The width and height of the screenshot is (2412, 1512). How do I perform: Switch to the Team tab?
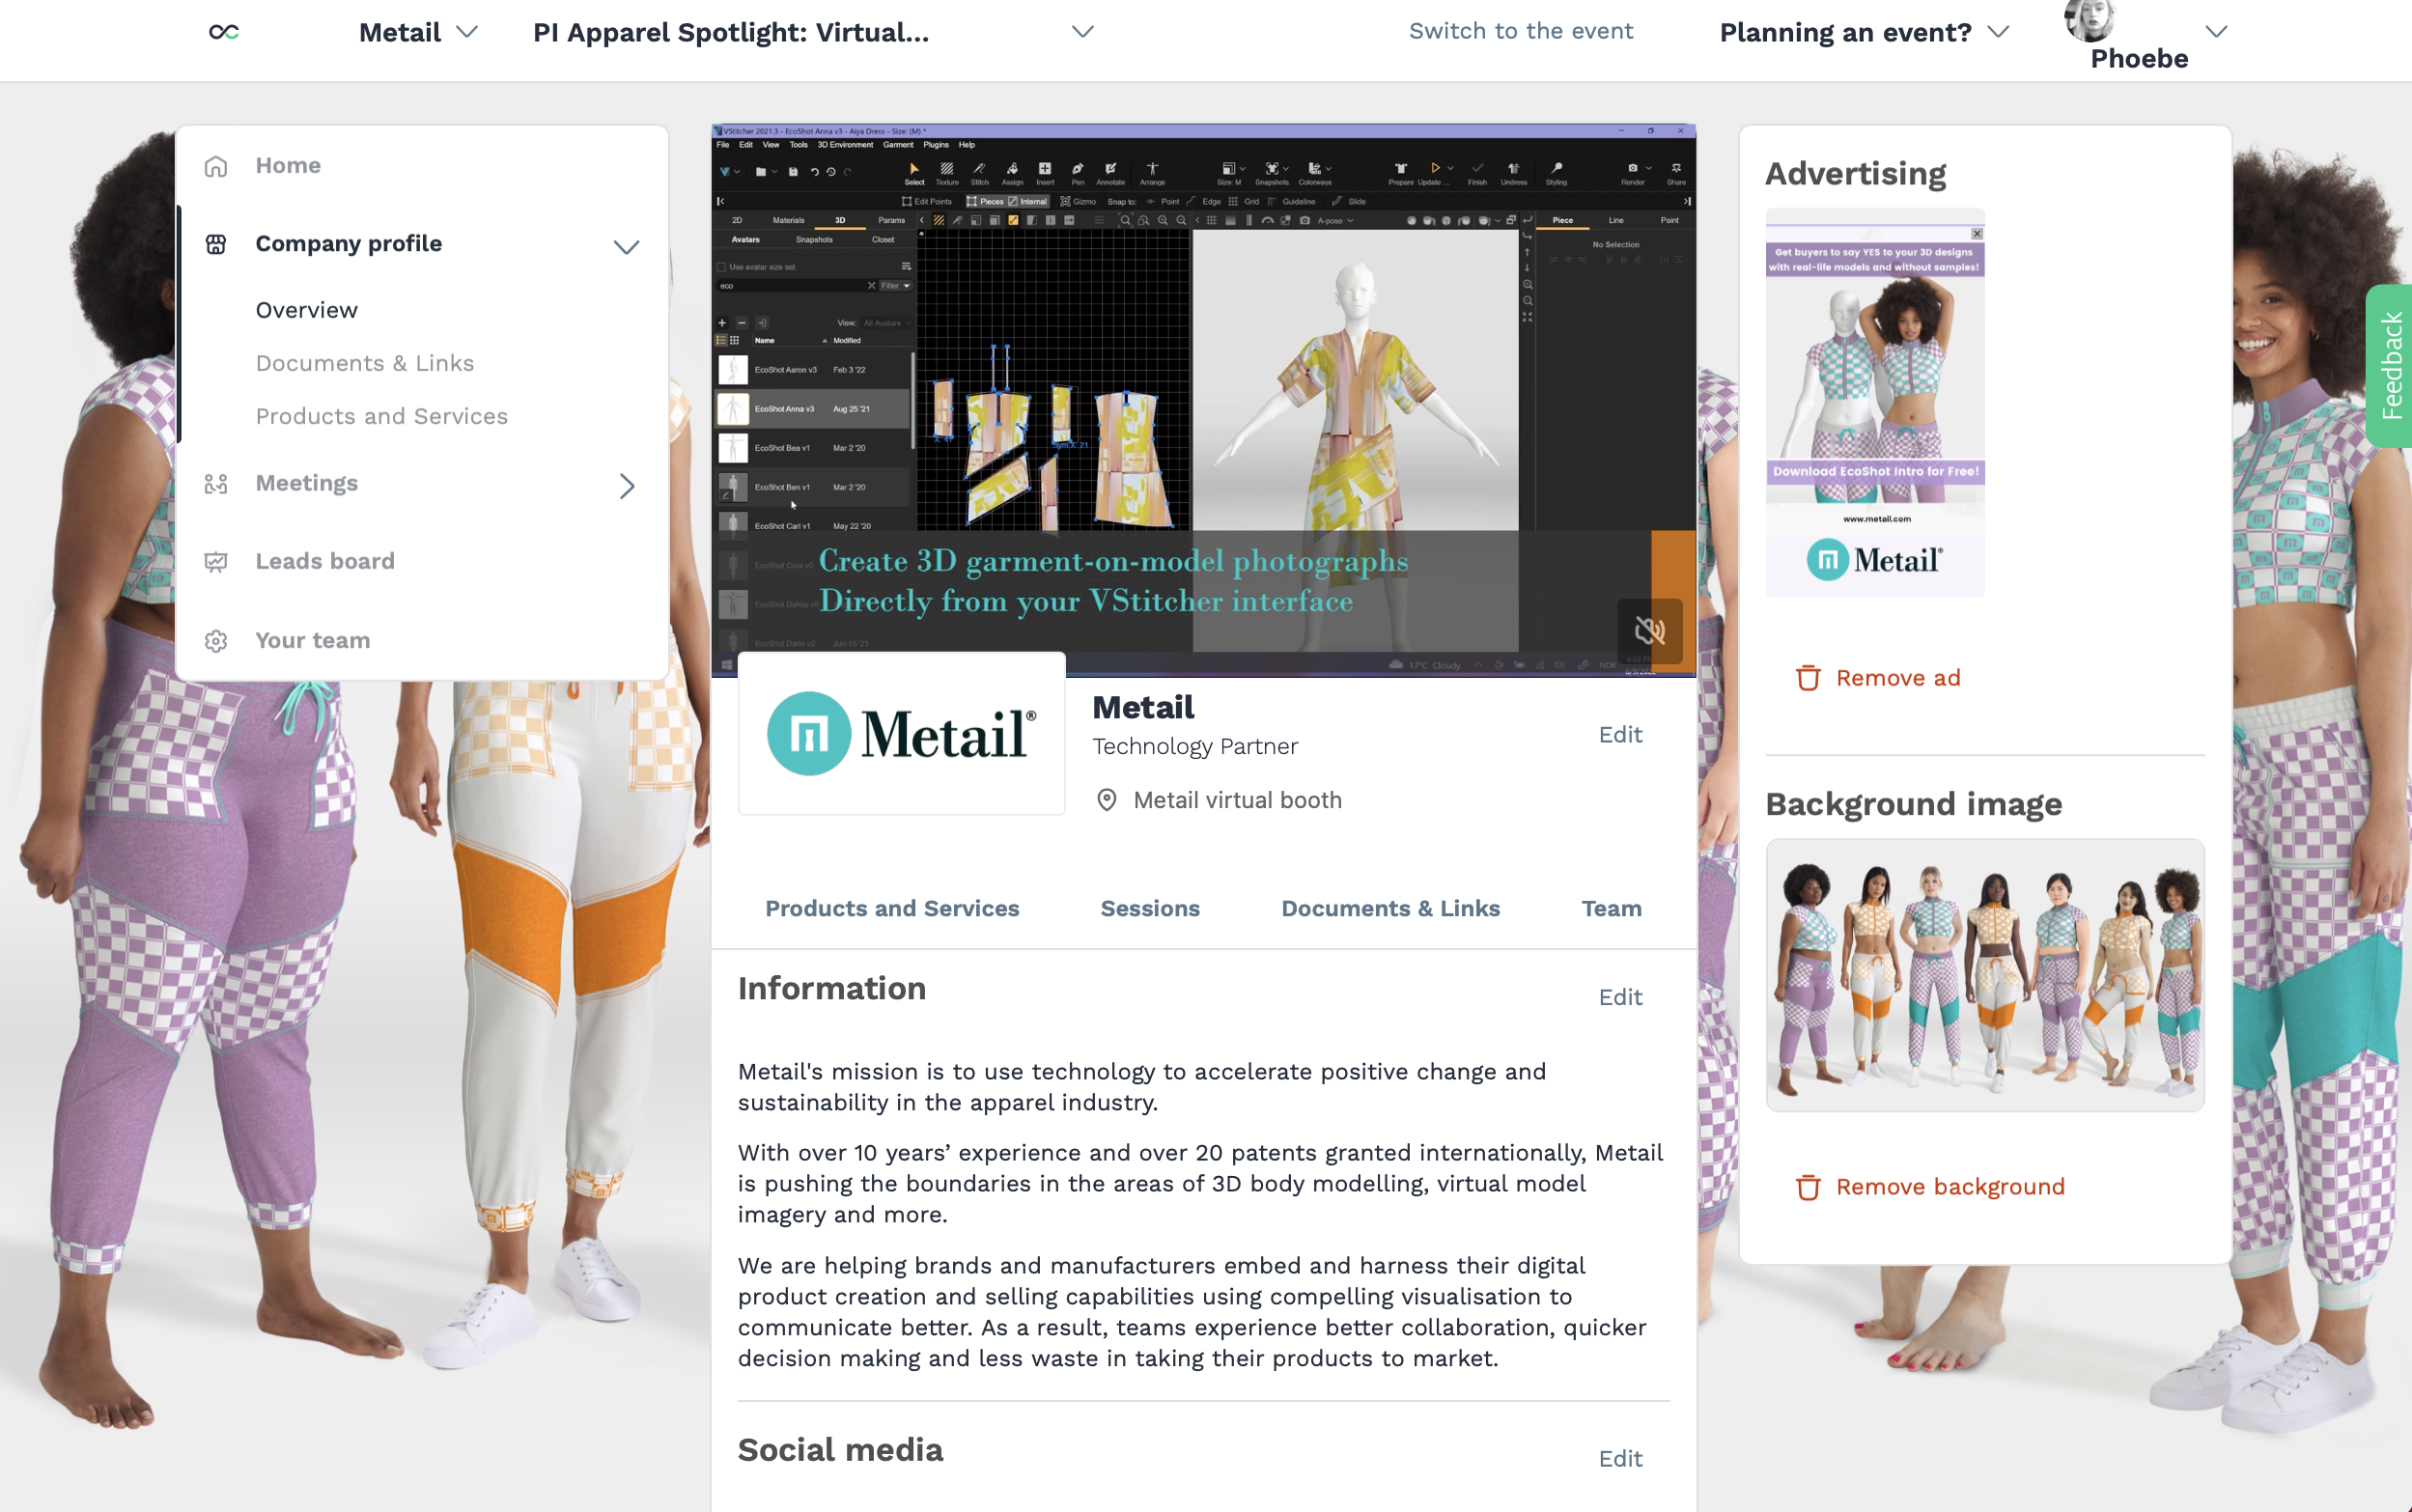1611,909
